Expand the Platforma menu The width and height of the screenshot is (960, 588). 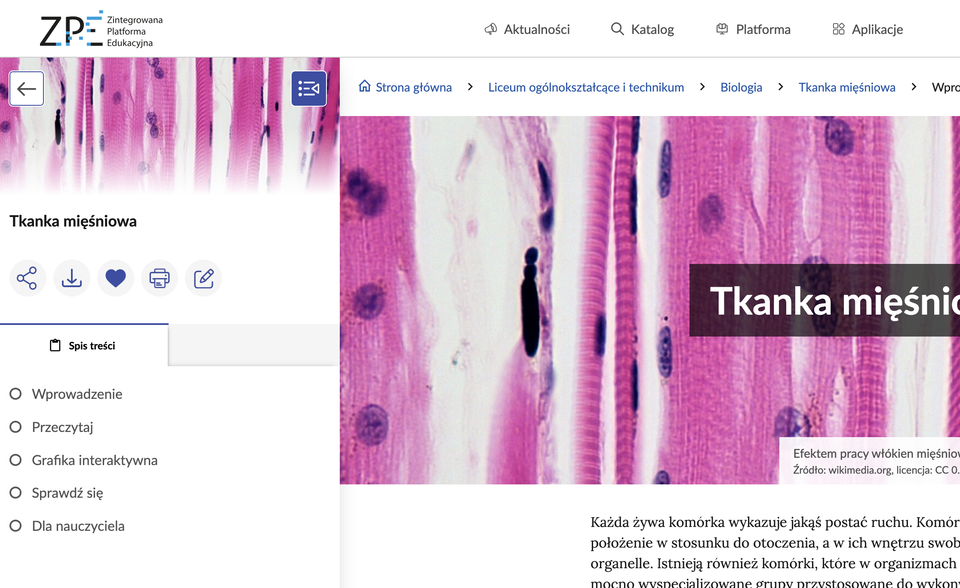pyautogui.click(x=753, y=29)
